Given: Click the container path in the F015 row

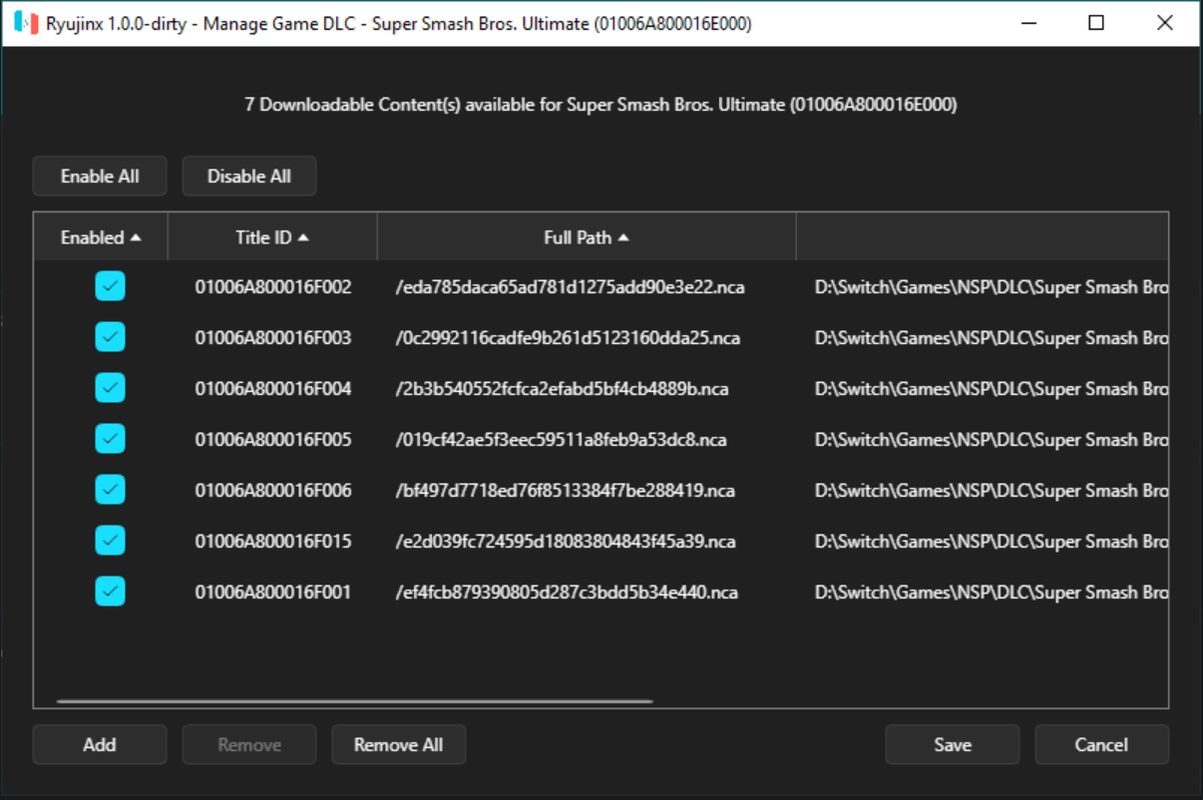Looking at the screenshot, I should point(991,542).
